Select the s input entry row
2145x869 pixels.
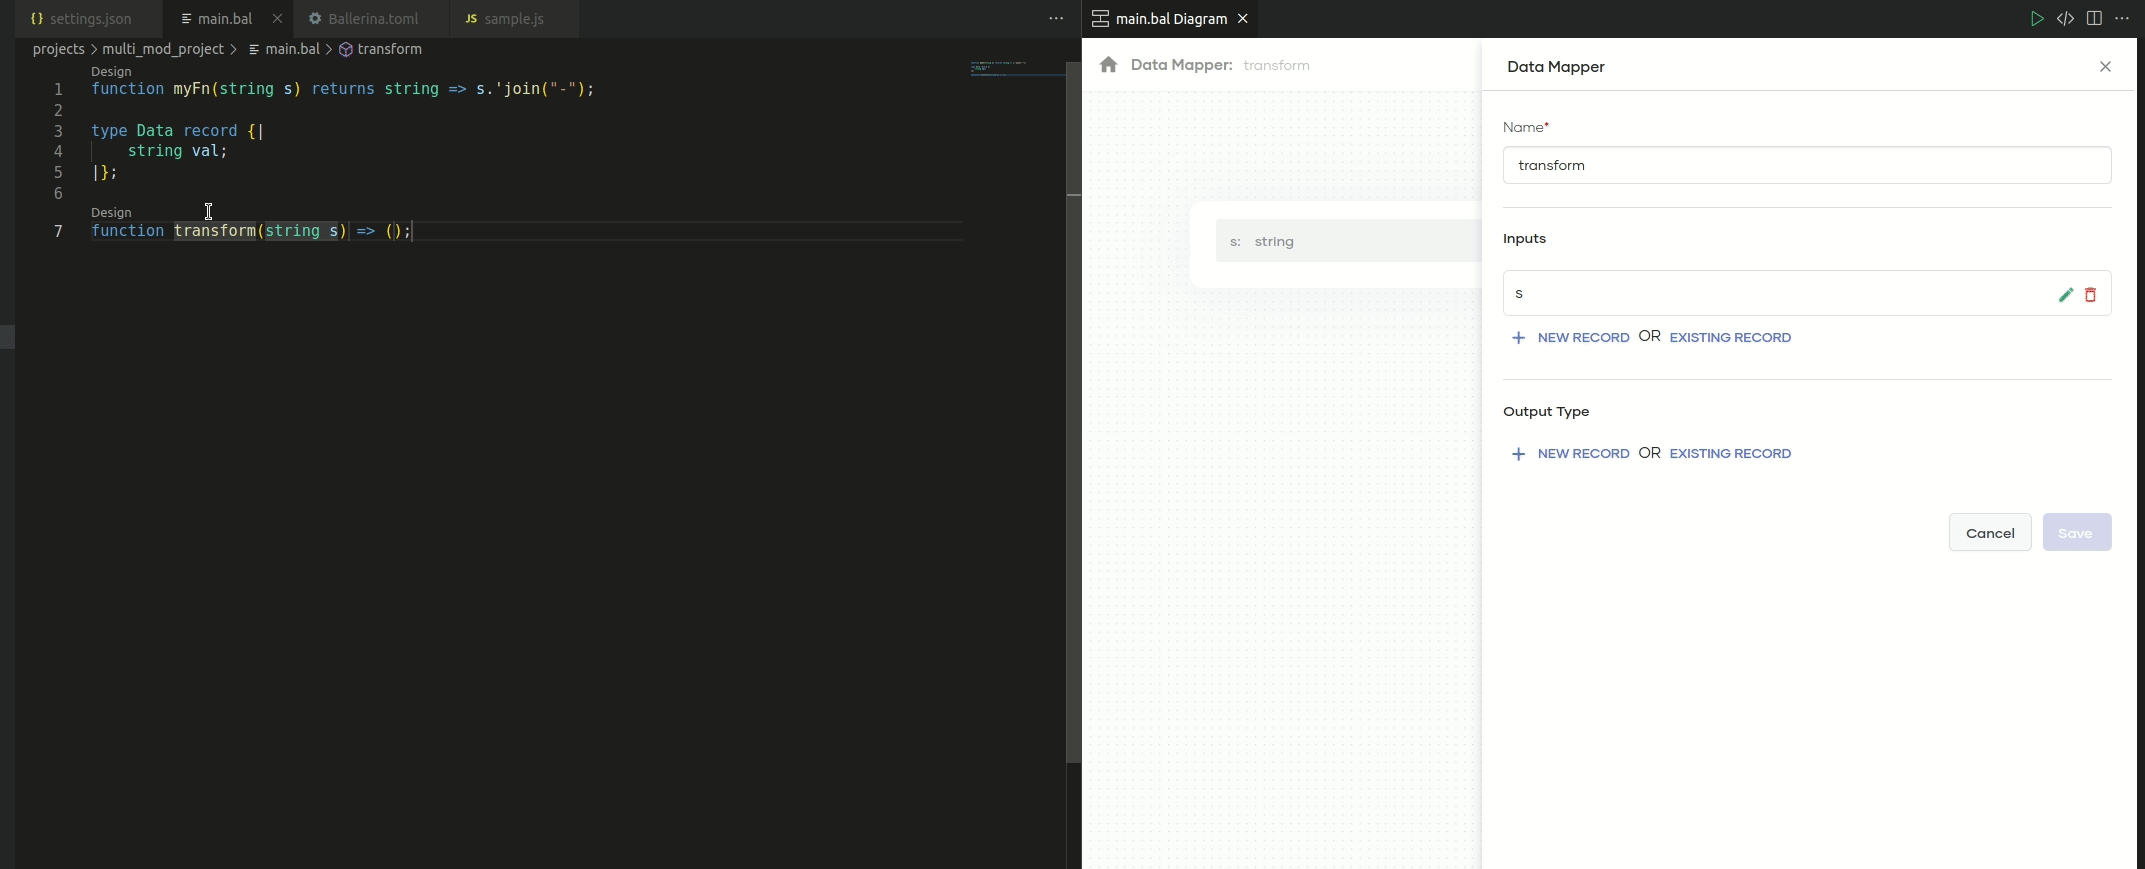click(1807, 293)
